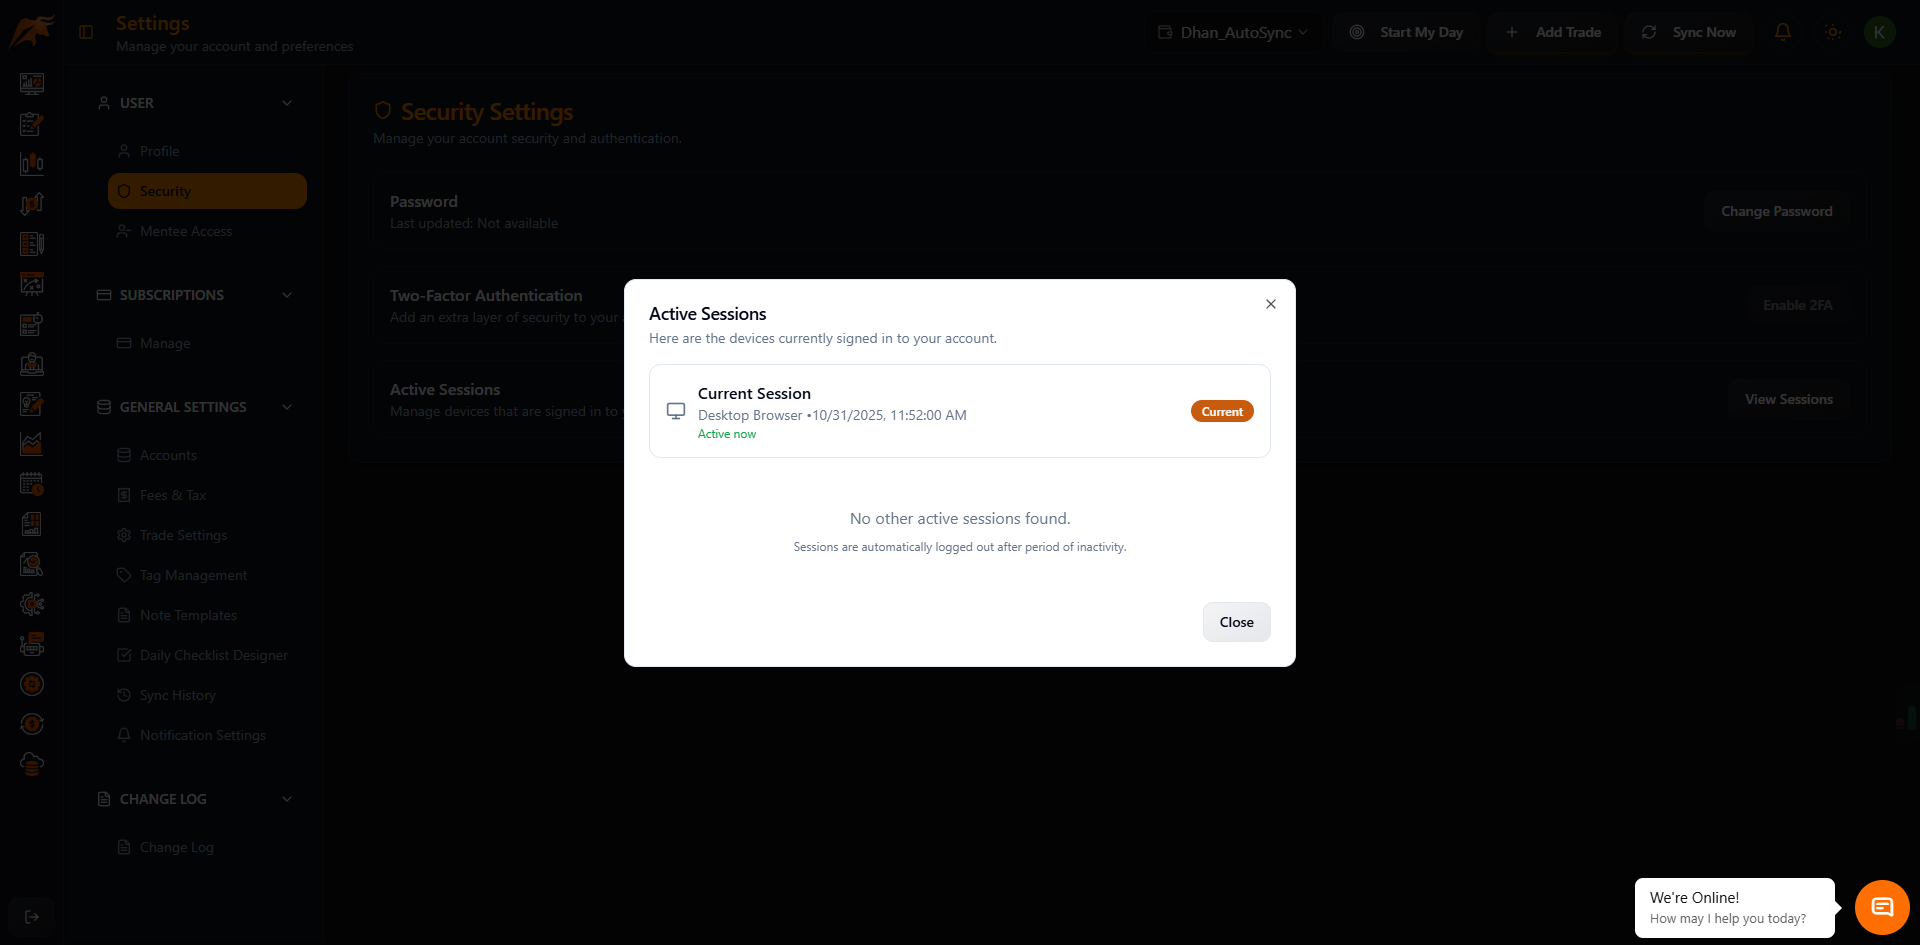Click the logout icon at sidebar bottom
Image resolution: width=1920 pixels, height=945 pixels.
coord(32,916)
